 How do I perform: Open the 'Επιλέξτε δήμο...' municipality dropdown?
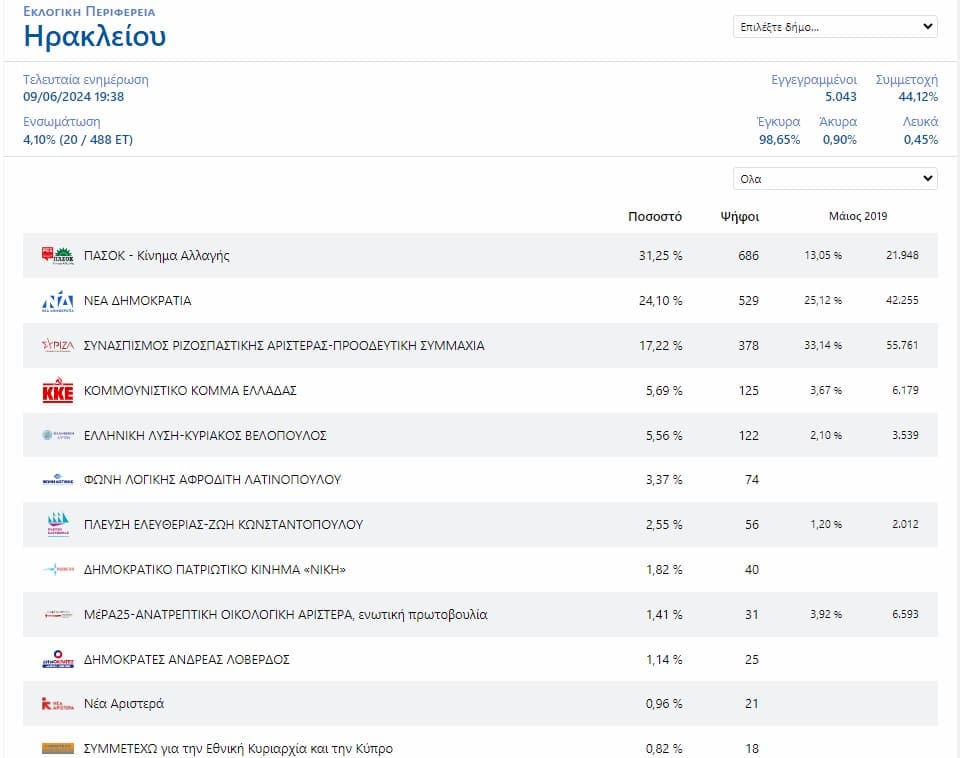point(835,27)
